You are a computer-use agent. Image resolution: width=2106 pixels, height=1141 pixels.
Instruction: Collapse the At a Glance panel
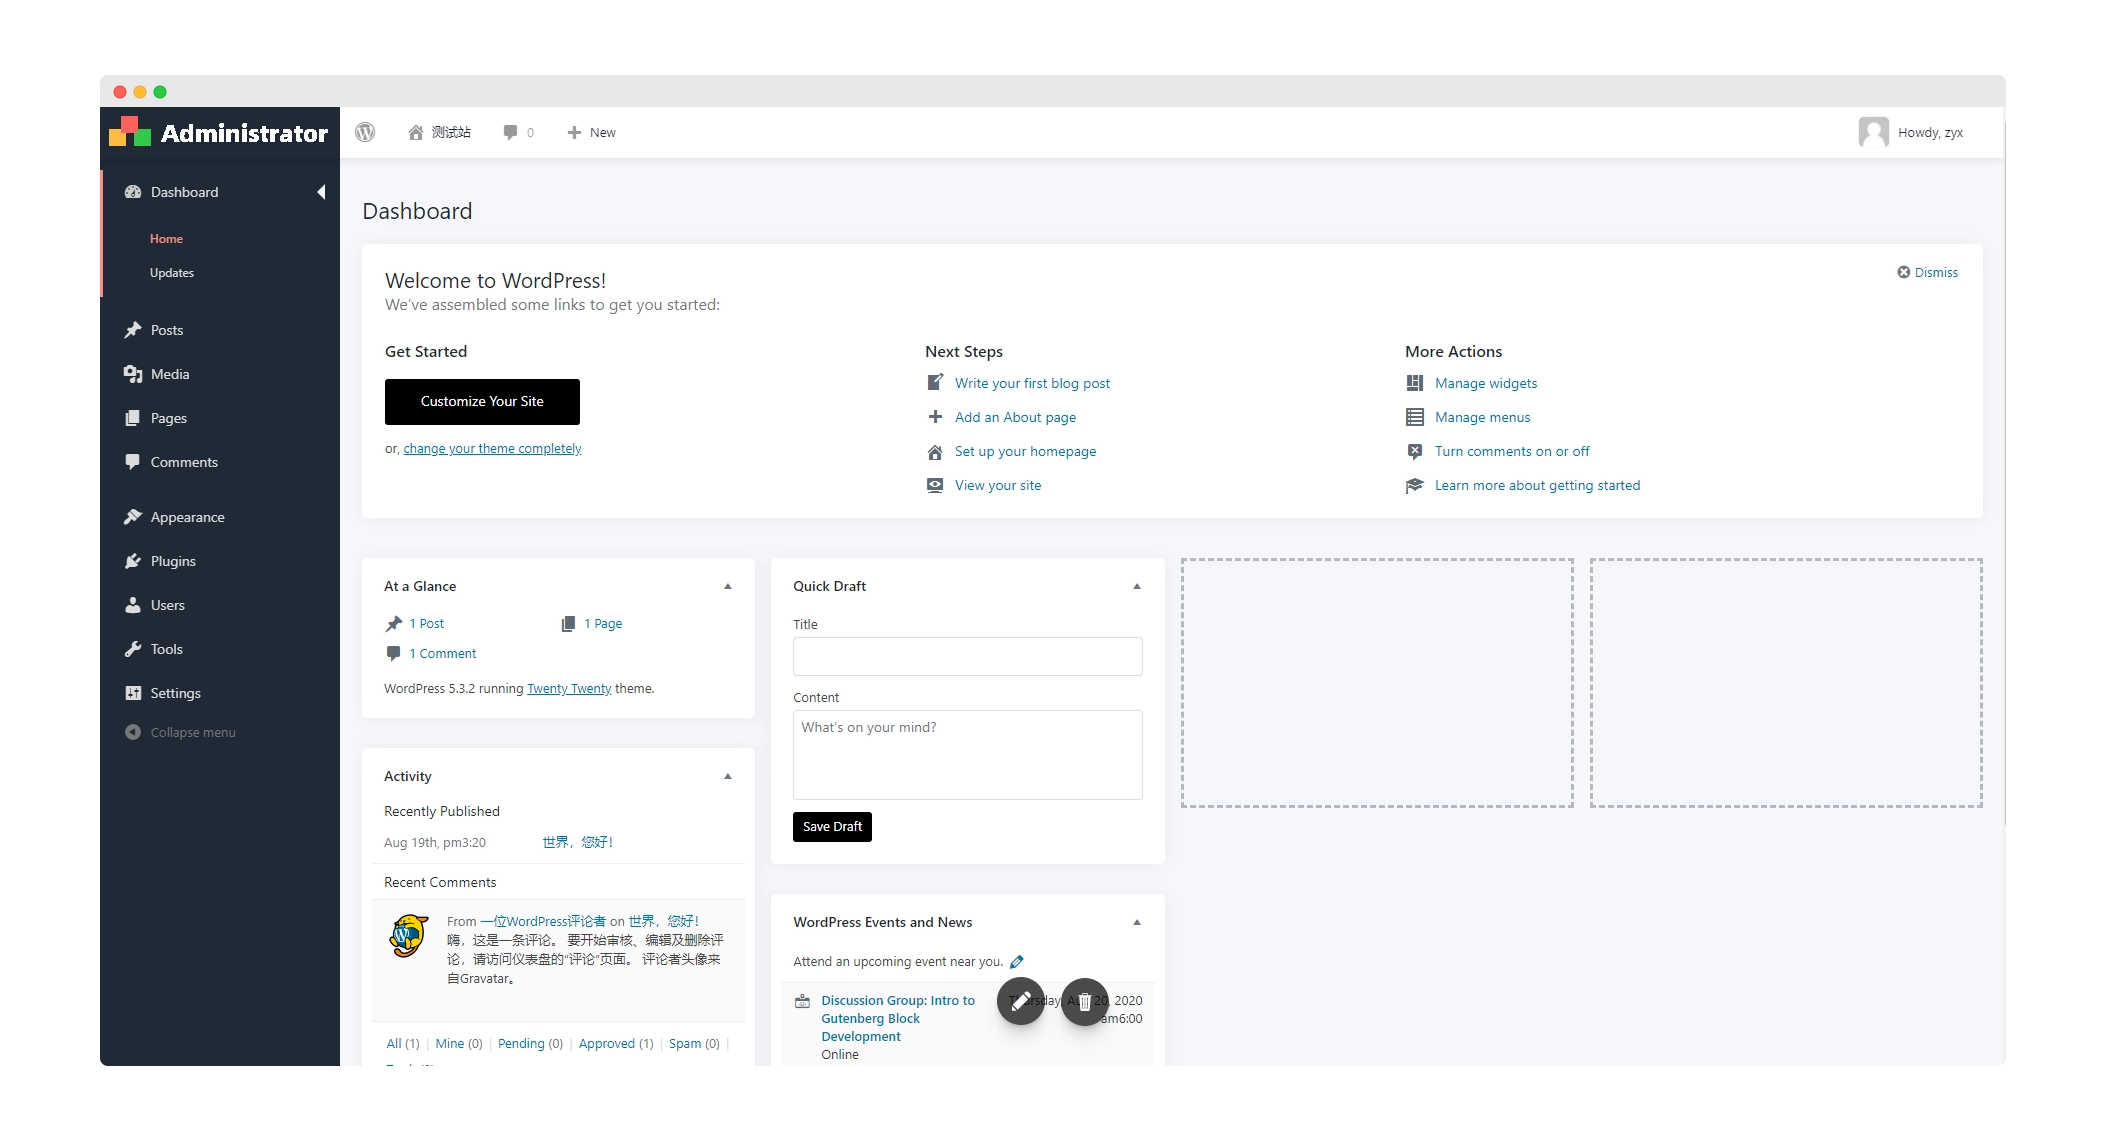coord(728,587)
